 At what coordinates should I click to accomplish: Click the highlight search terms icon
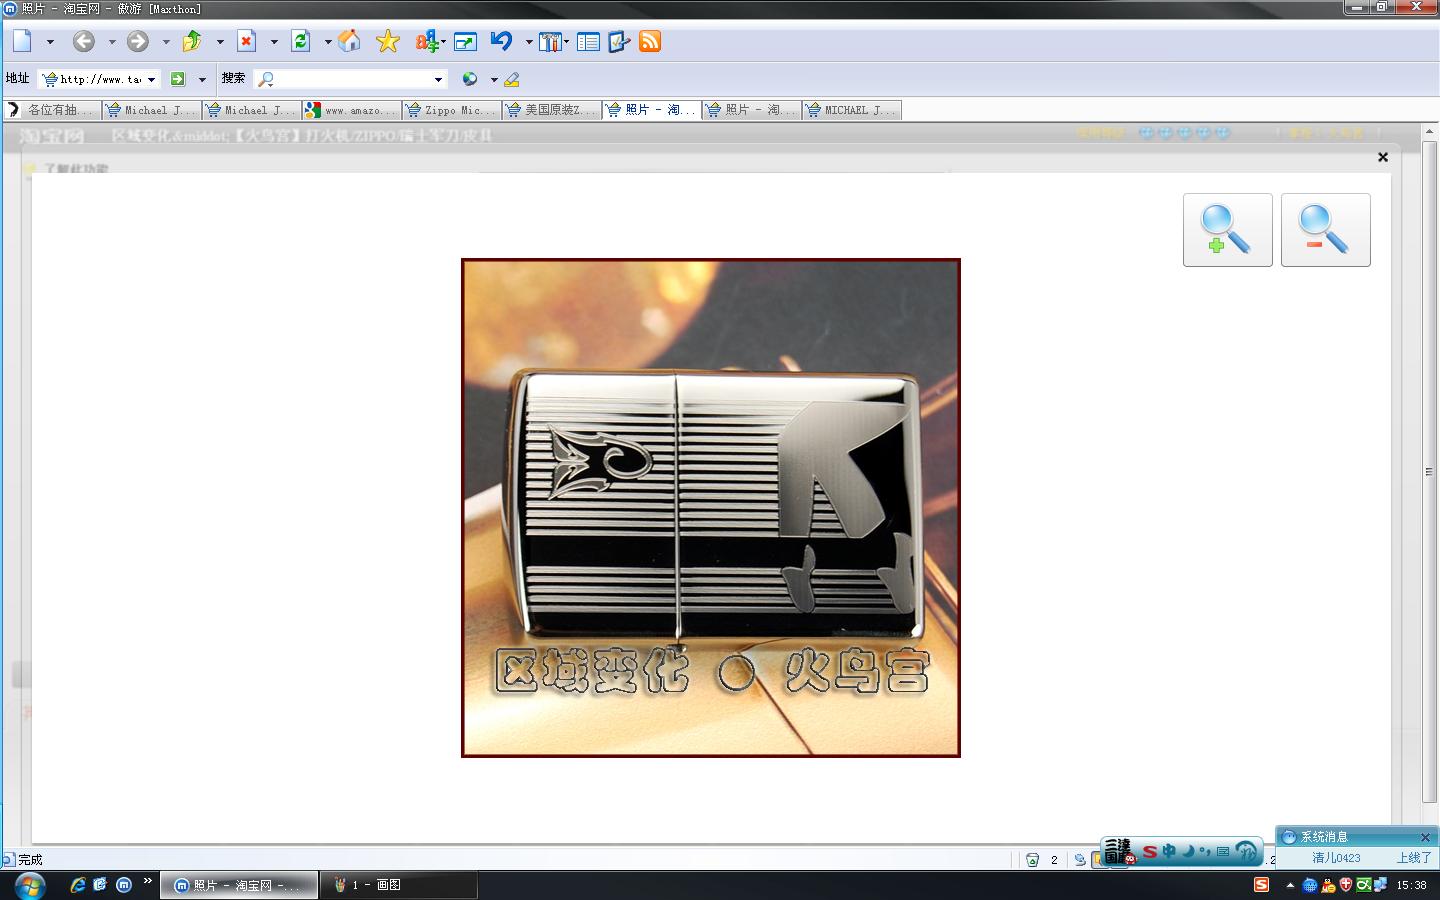tap(512, 79)
